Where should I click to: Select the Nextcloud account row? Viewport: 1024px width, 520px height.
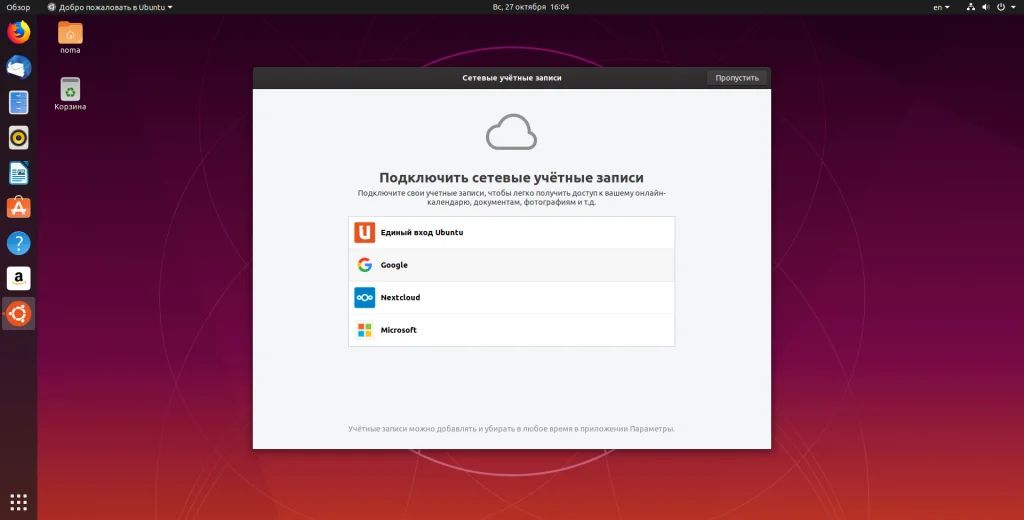[511, 297]
